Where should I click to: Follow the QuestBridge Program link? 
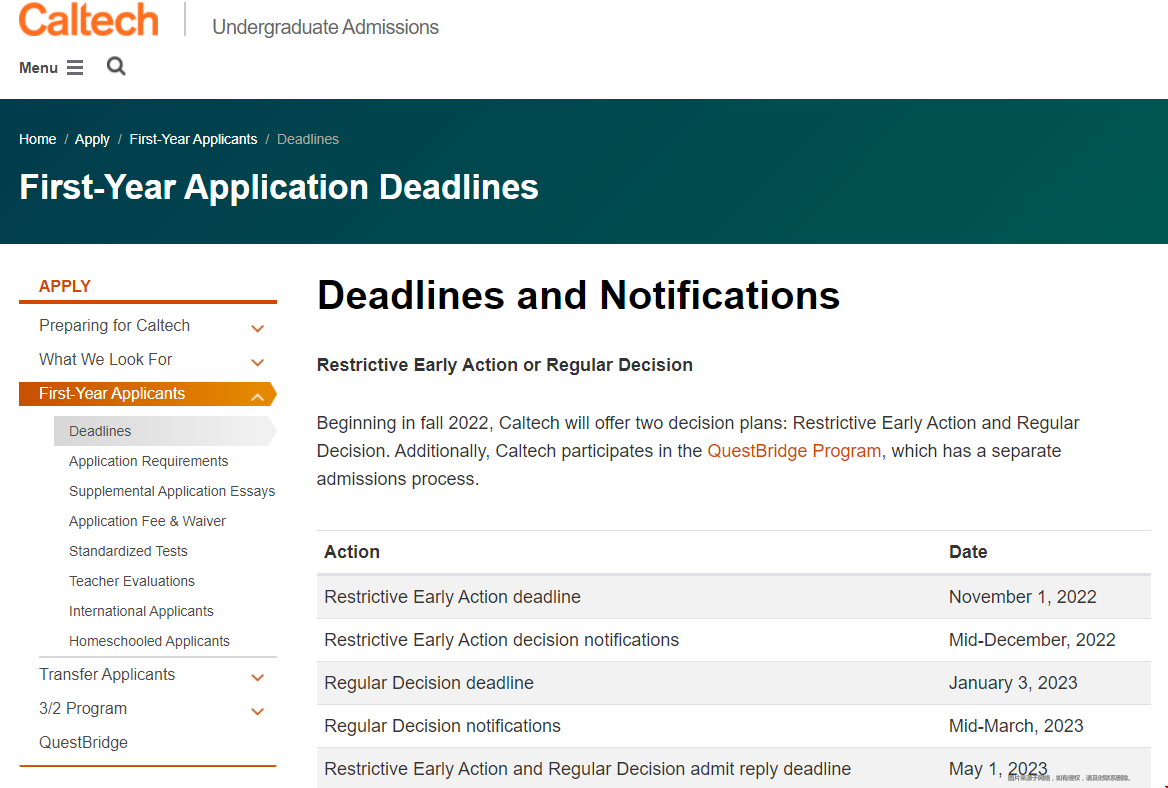(794, 451)
